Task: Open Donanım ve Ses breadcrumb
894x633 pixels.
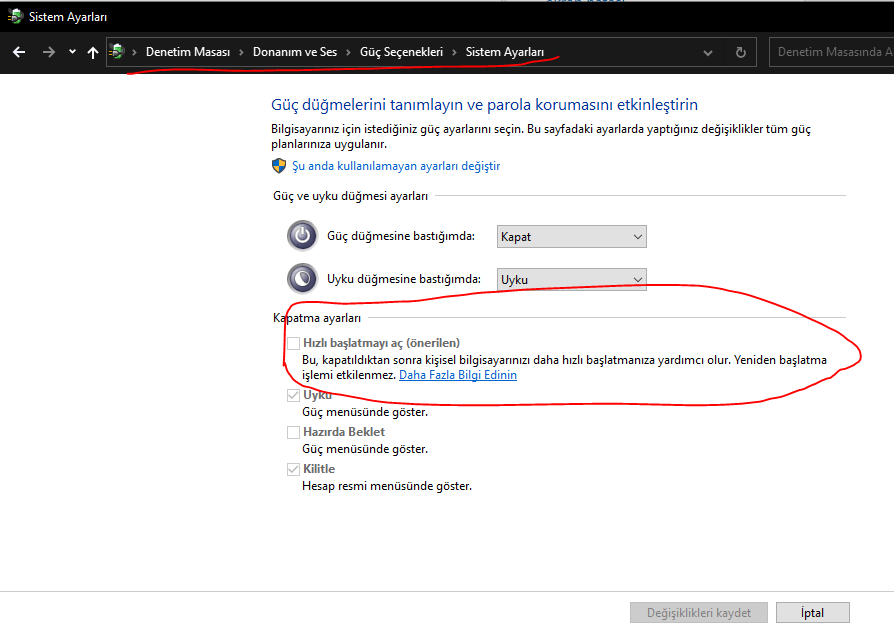Action: click(x=295, y=52)
